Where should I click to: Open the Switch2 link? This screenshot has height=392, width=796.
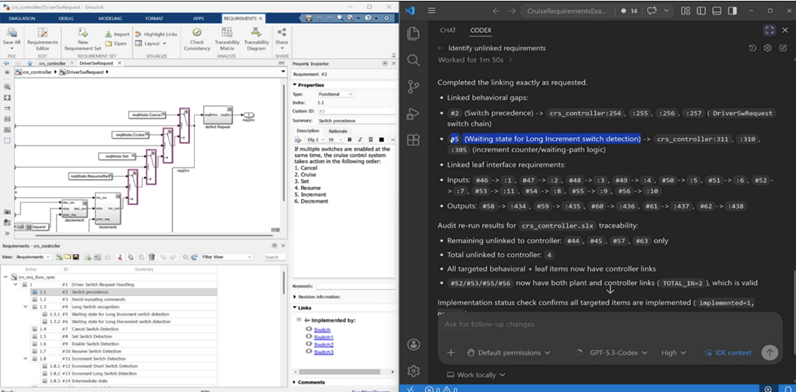[x=324, y=345]
